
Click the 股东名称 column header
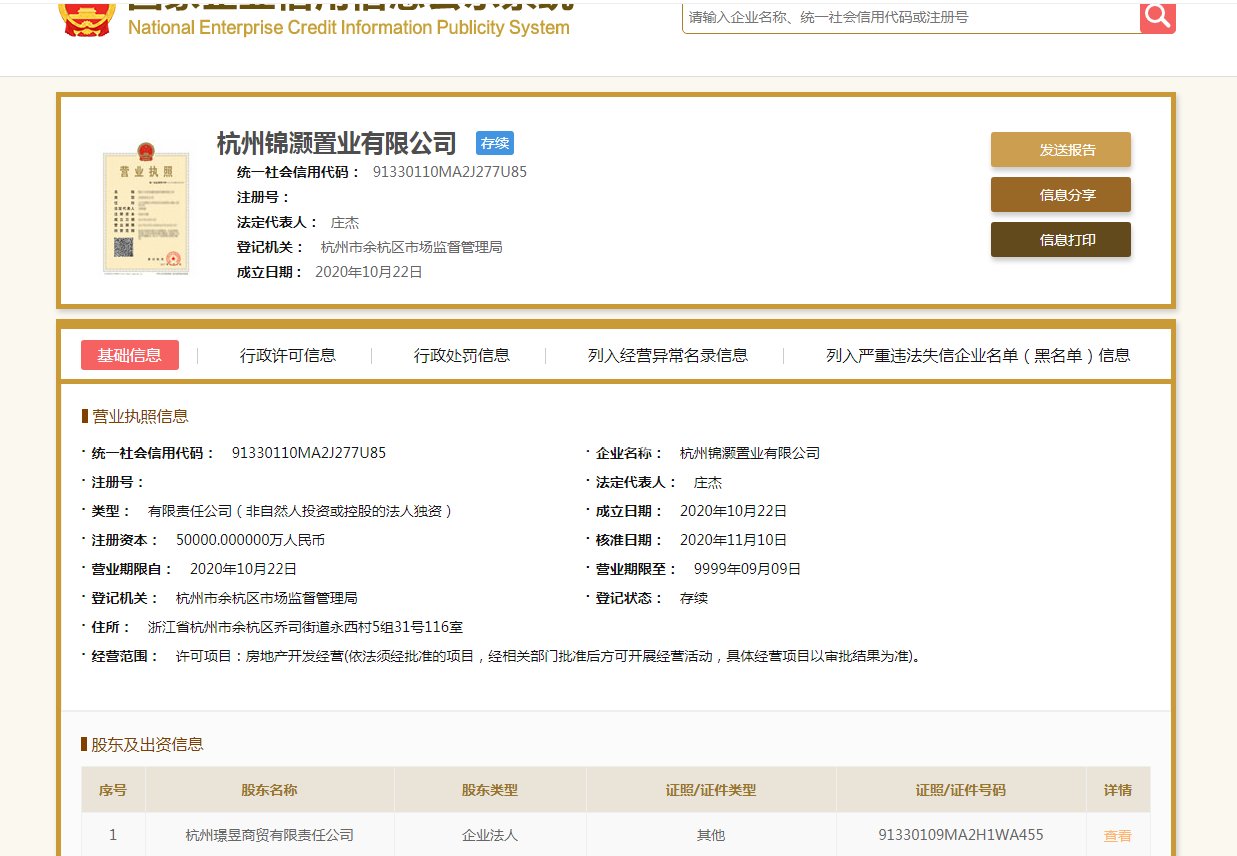click(x=270, y=790)
